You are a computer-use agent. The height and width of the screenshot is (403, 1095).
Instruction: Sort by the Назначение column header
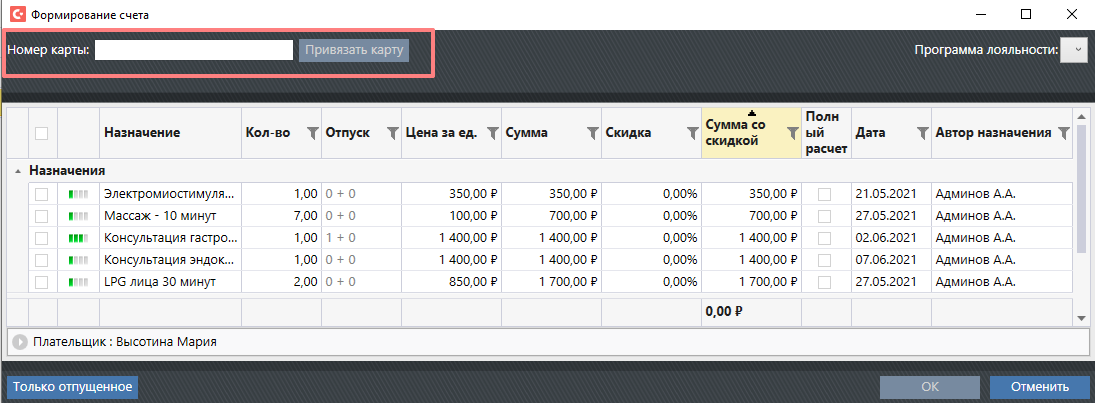(140, 133)
